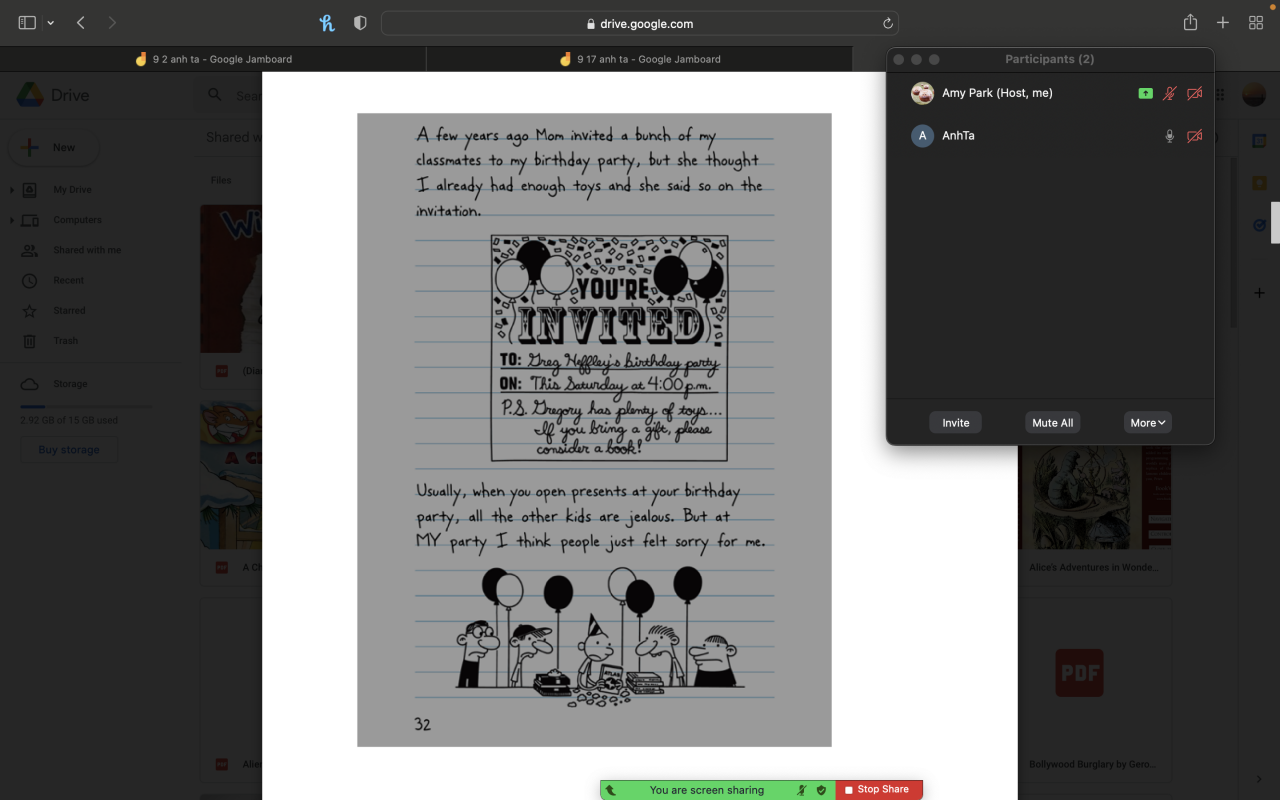The height and width of the screenshot is (800, 1280).
Task: Click the New button in Drive
Action: 54,147
